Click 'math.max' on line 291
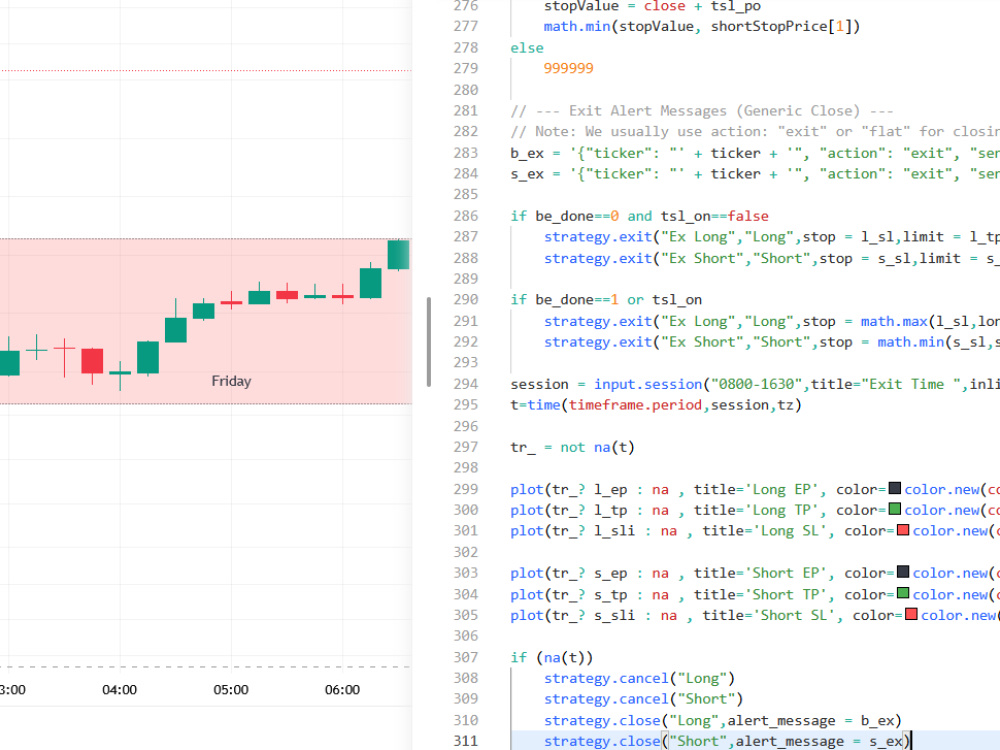 [x=894, y=321]
